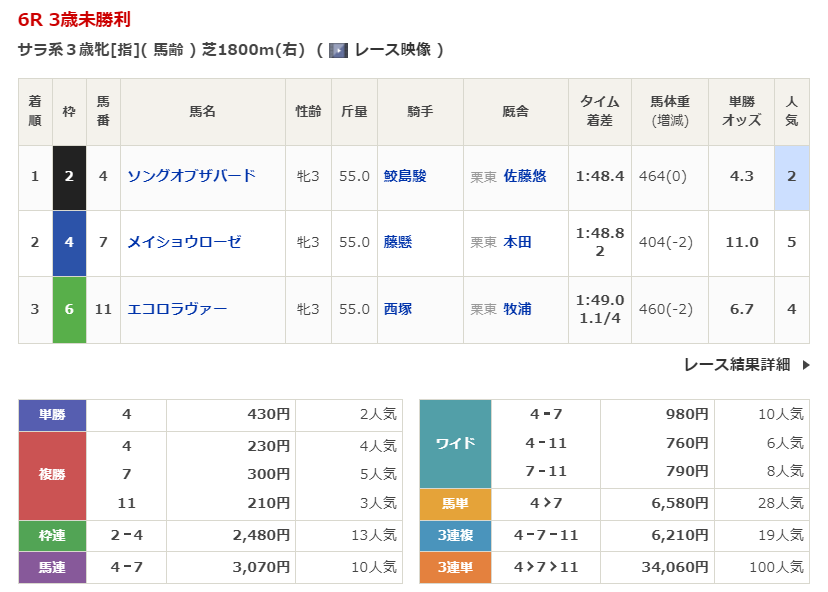
Task: Click the arrow next to レース結果詳細
Action: pyautogui.click(x=806, y=365)
